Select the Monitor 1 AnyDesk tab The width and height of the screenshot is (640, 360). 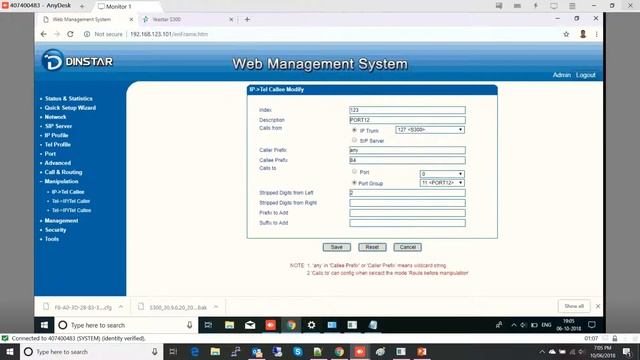pos(118,6)
